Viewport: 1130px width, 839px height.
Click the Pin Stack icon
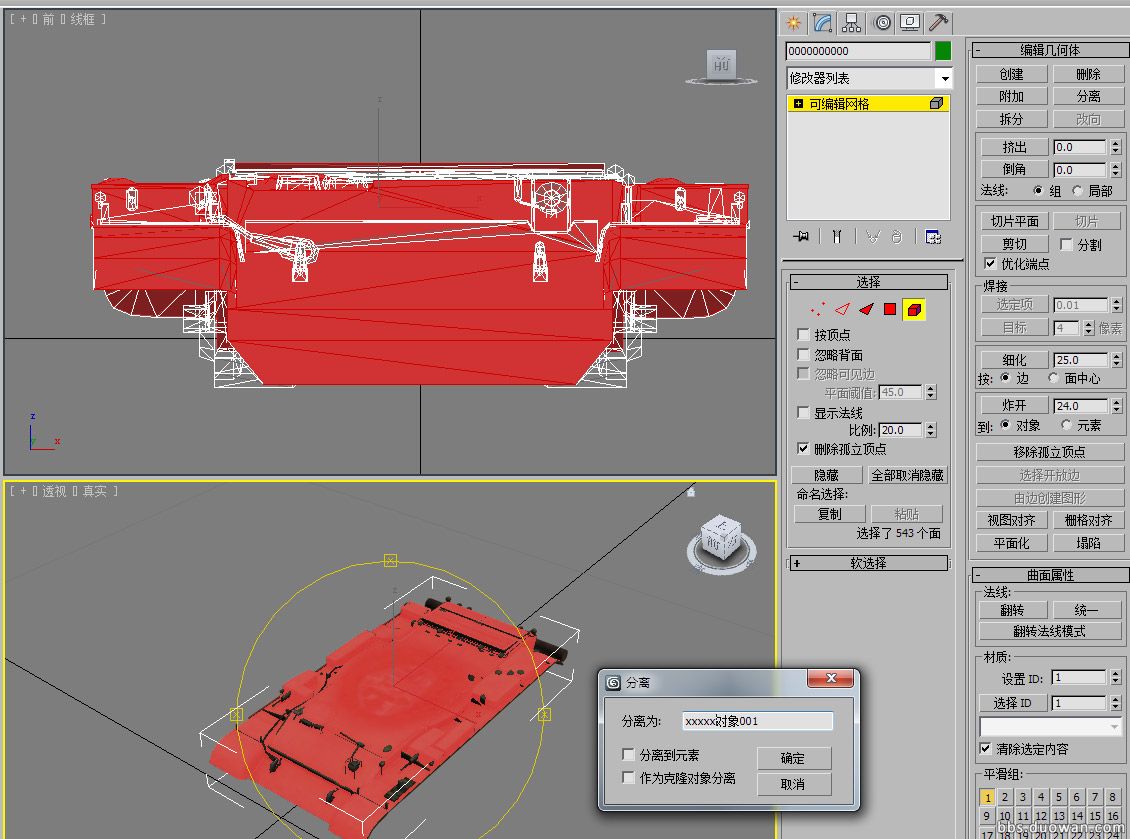tap(800, 236)
